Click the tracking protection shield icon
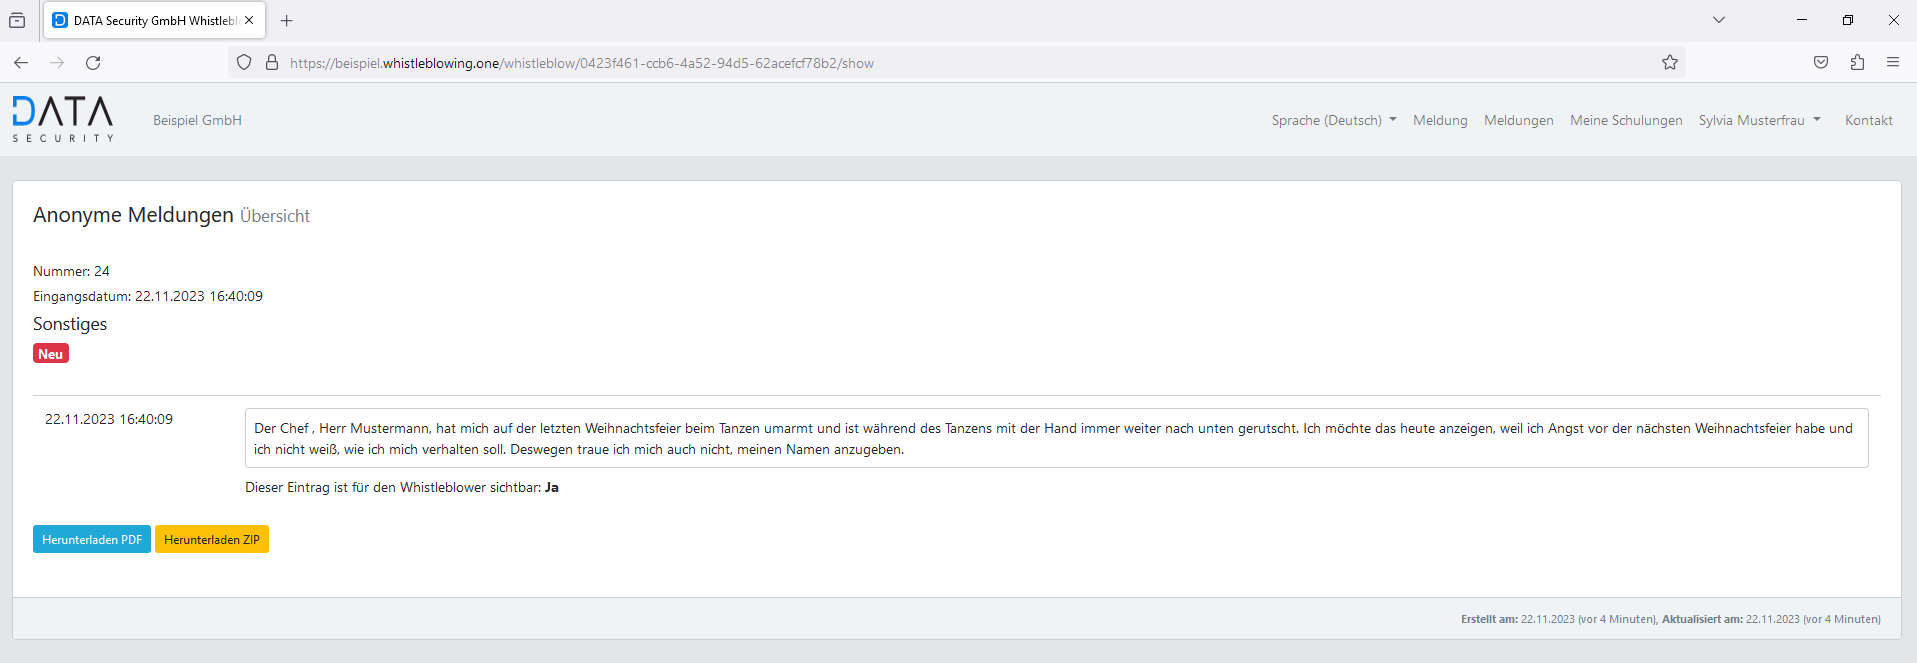 click(244, 63)
